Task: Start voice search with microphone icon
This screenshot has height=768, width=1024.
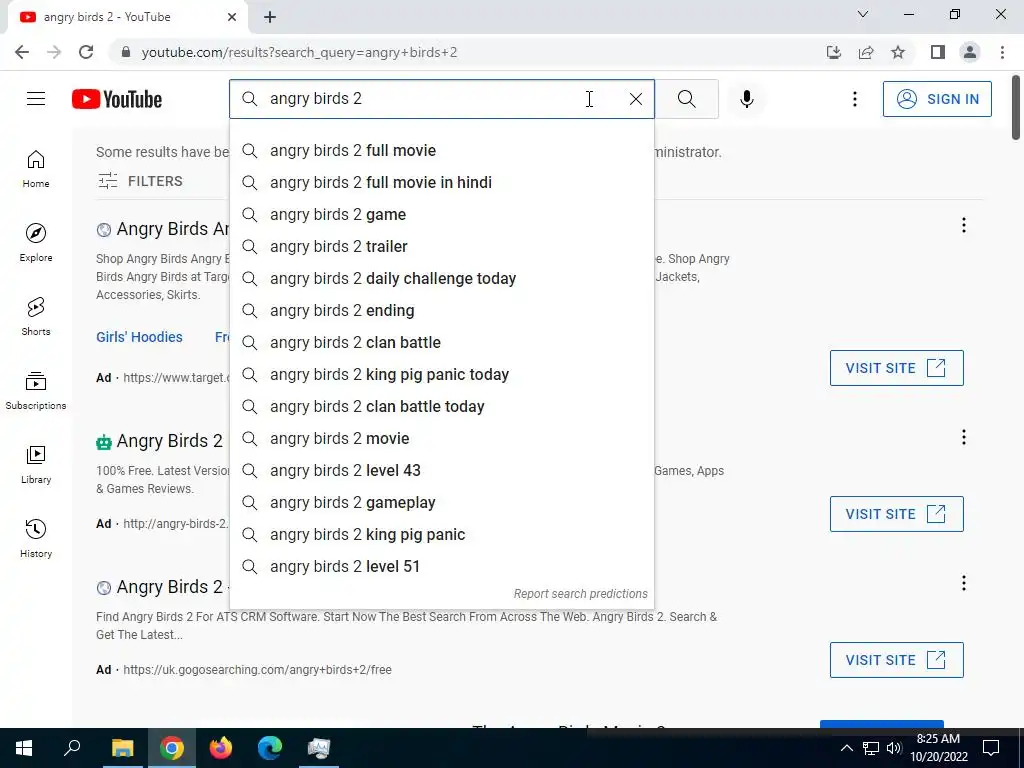Action: (746, 99)
